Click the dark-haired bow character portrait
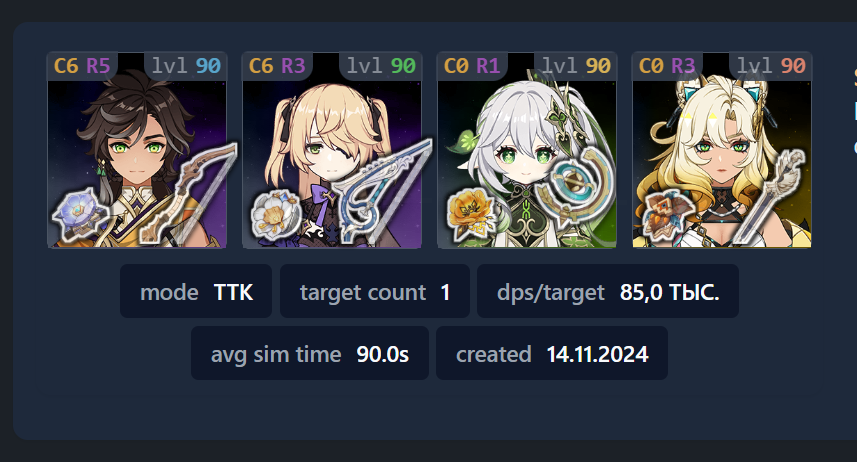Image resolution: width=857 pixels, height=462 pixels. (137, 150)
